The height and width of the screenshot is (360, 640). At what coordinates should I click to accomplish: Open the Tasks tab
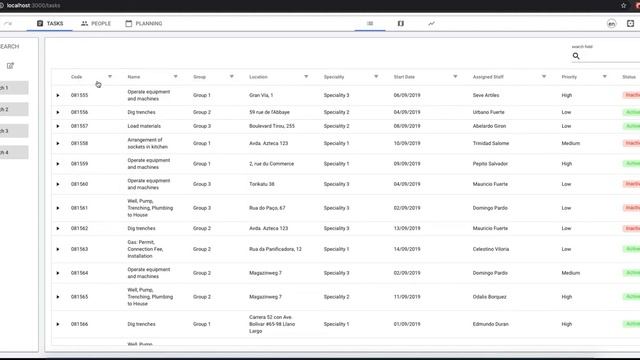50,23
